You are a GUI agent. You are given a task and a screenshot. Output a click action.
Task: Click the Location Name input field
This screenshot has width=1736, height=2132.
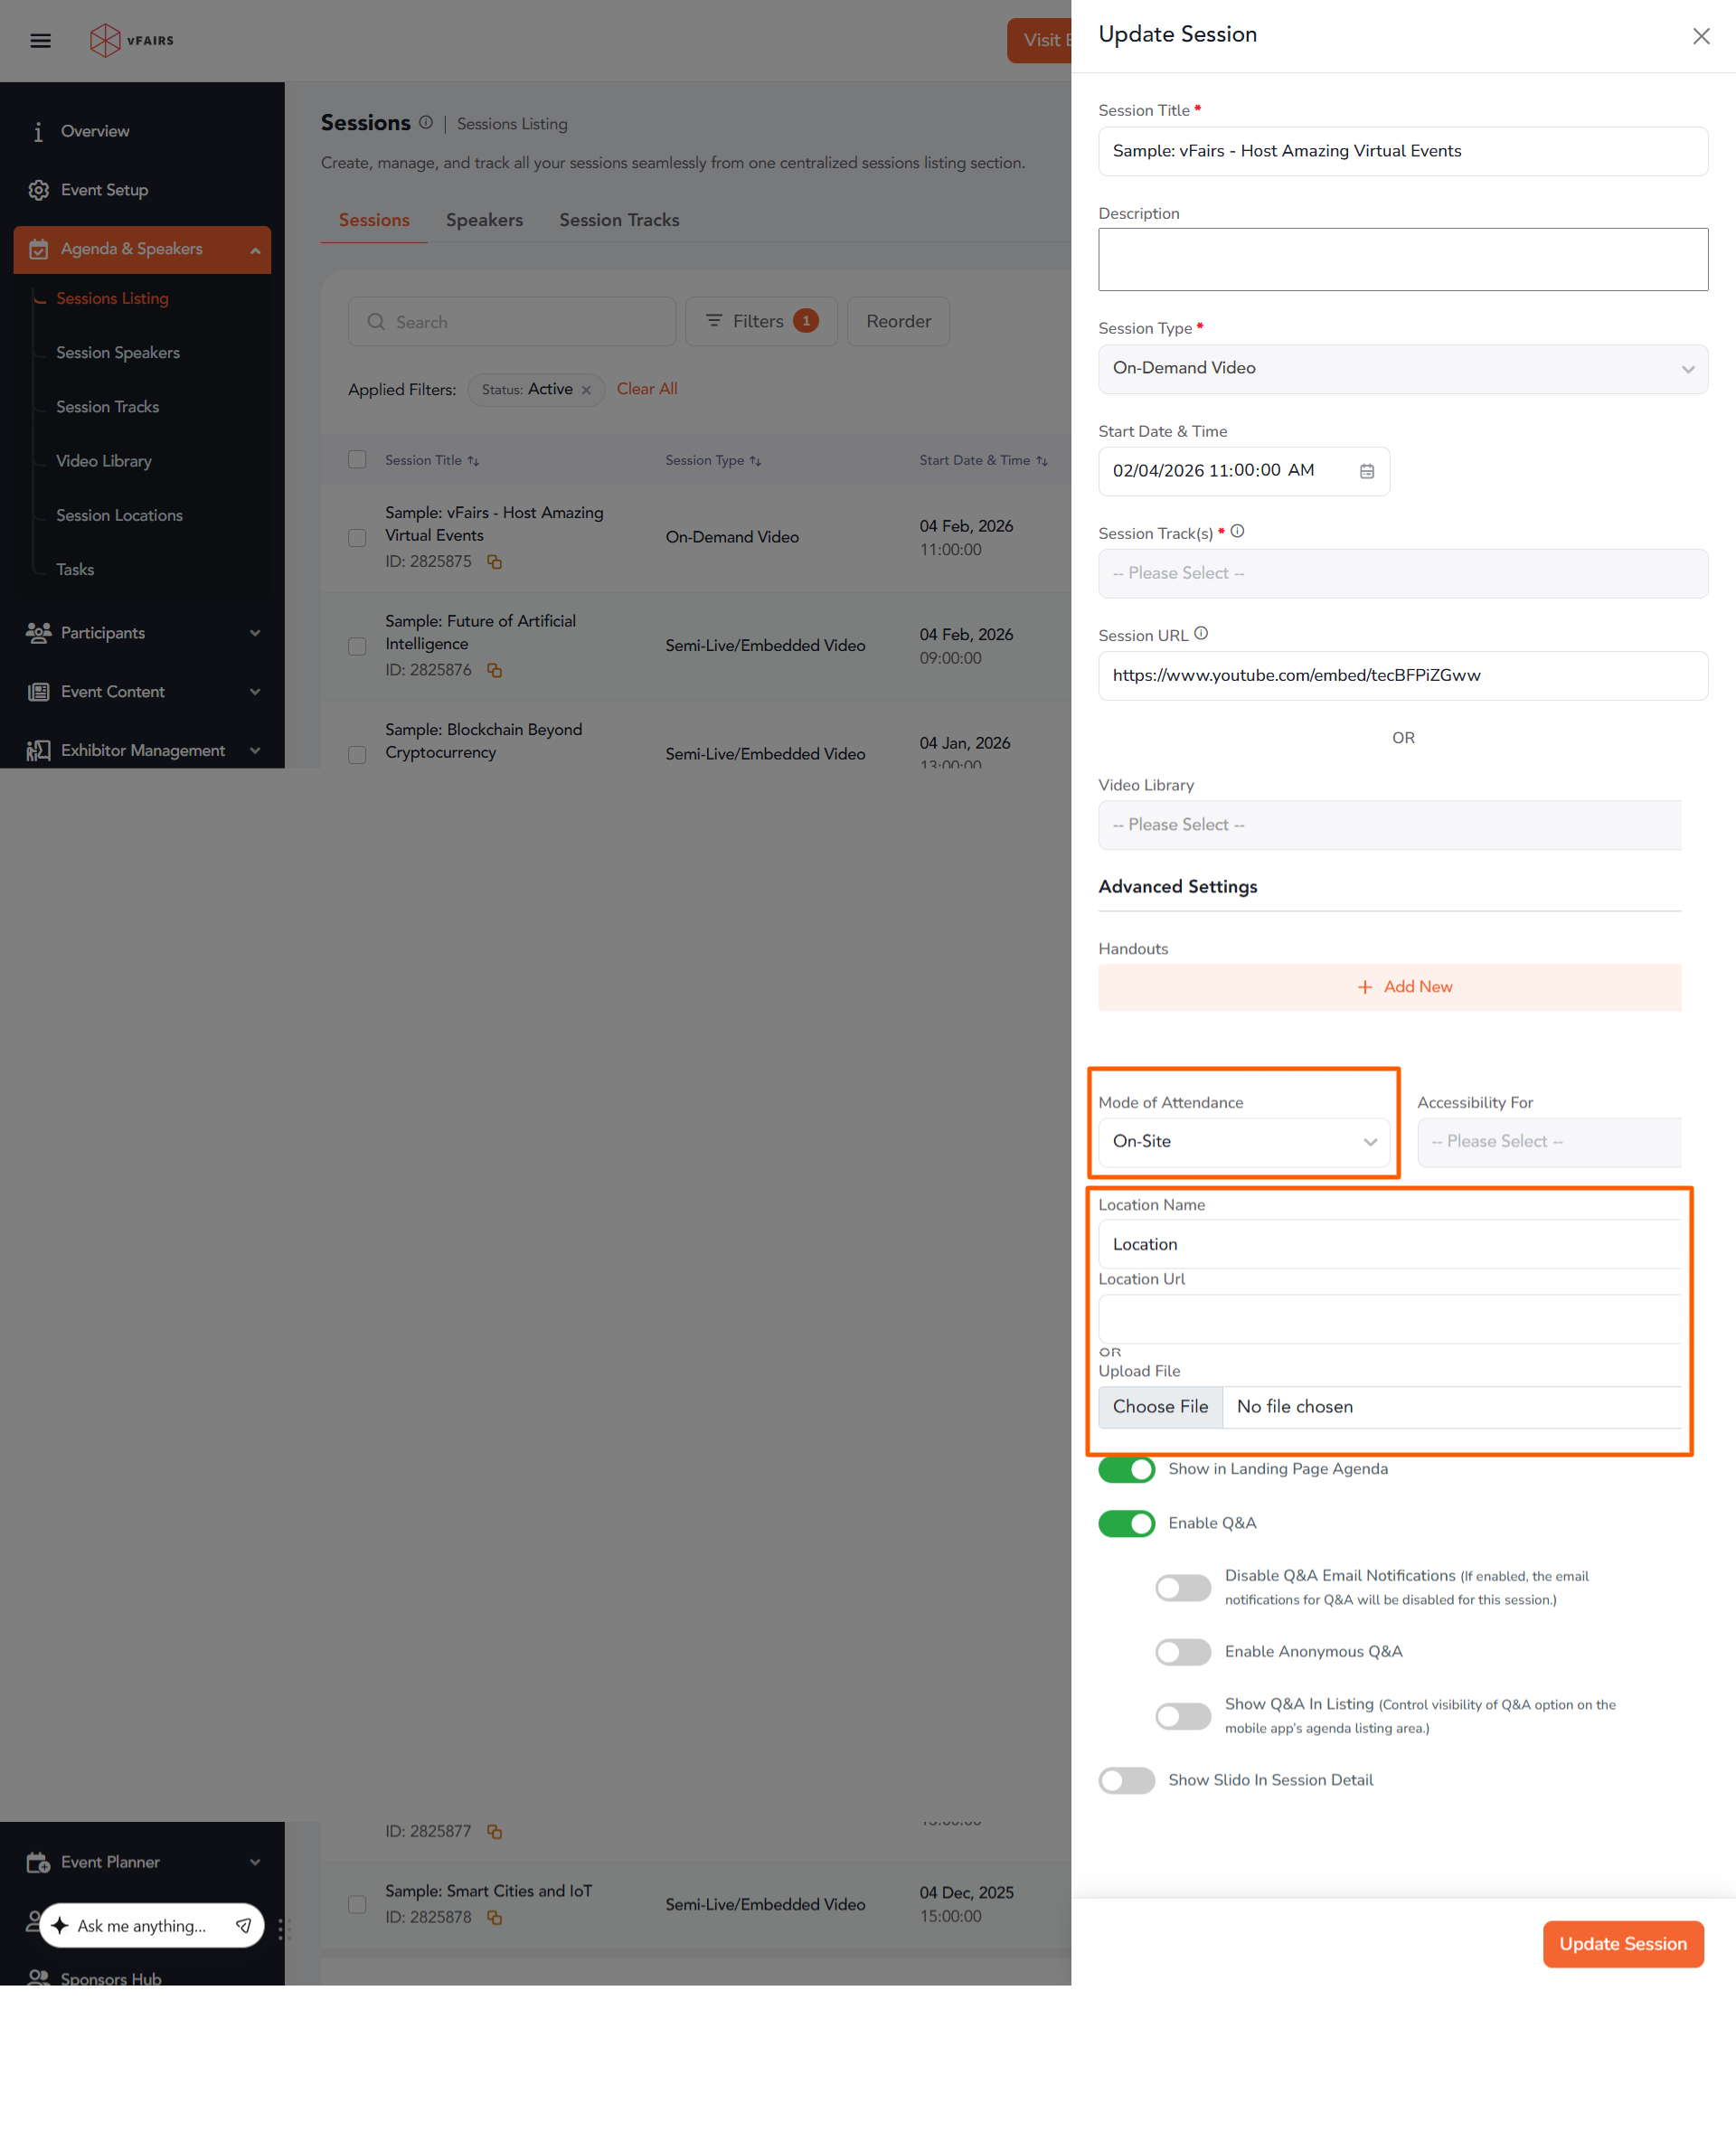coord(1389,1244)
